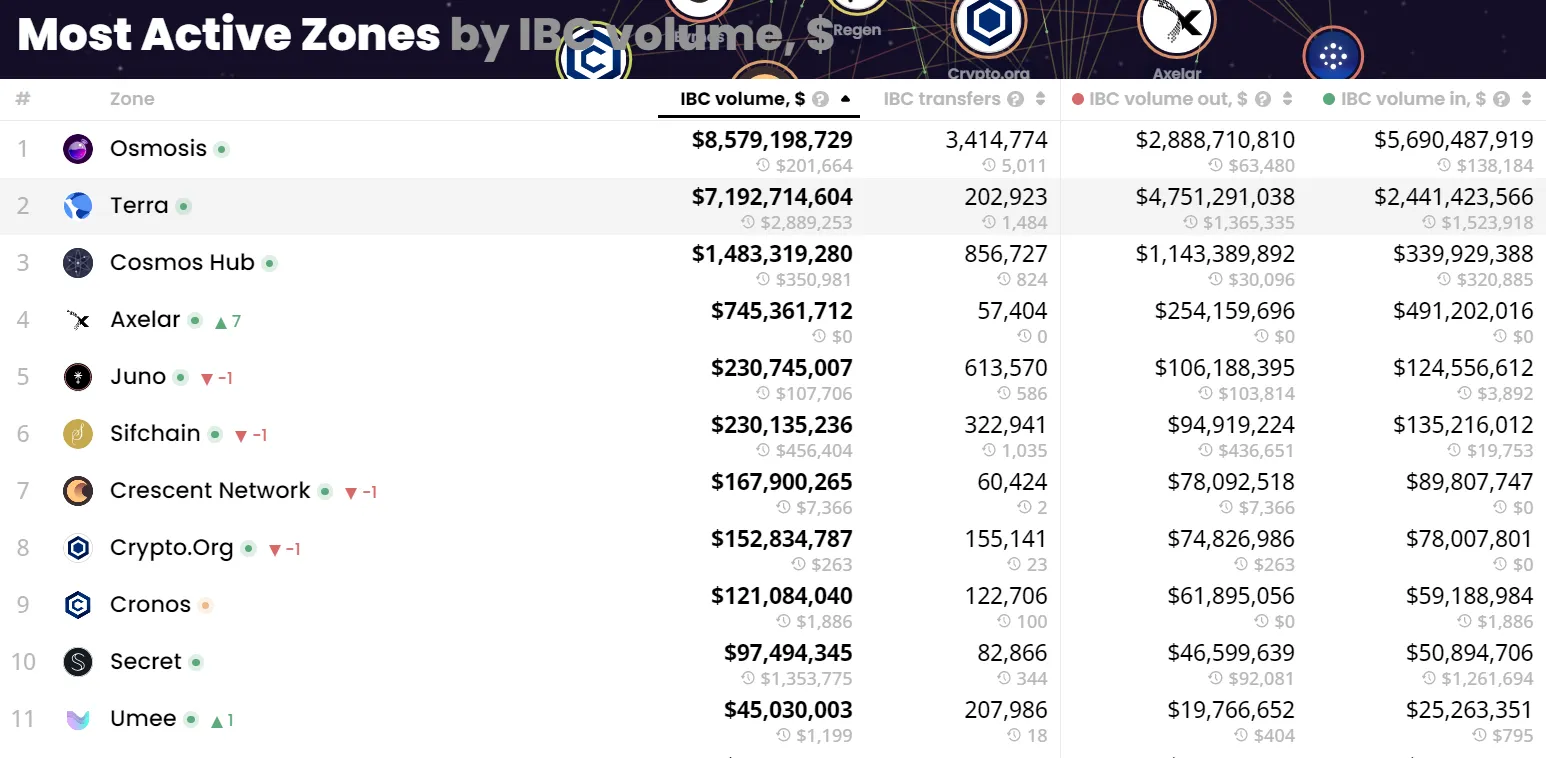
Task: Click Osmosis green status dot
Action: click(x=222, y=149)
